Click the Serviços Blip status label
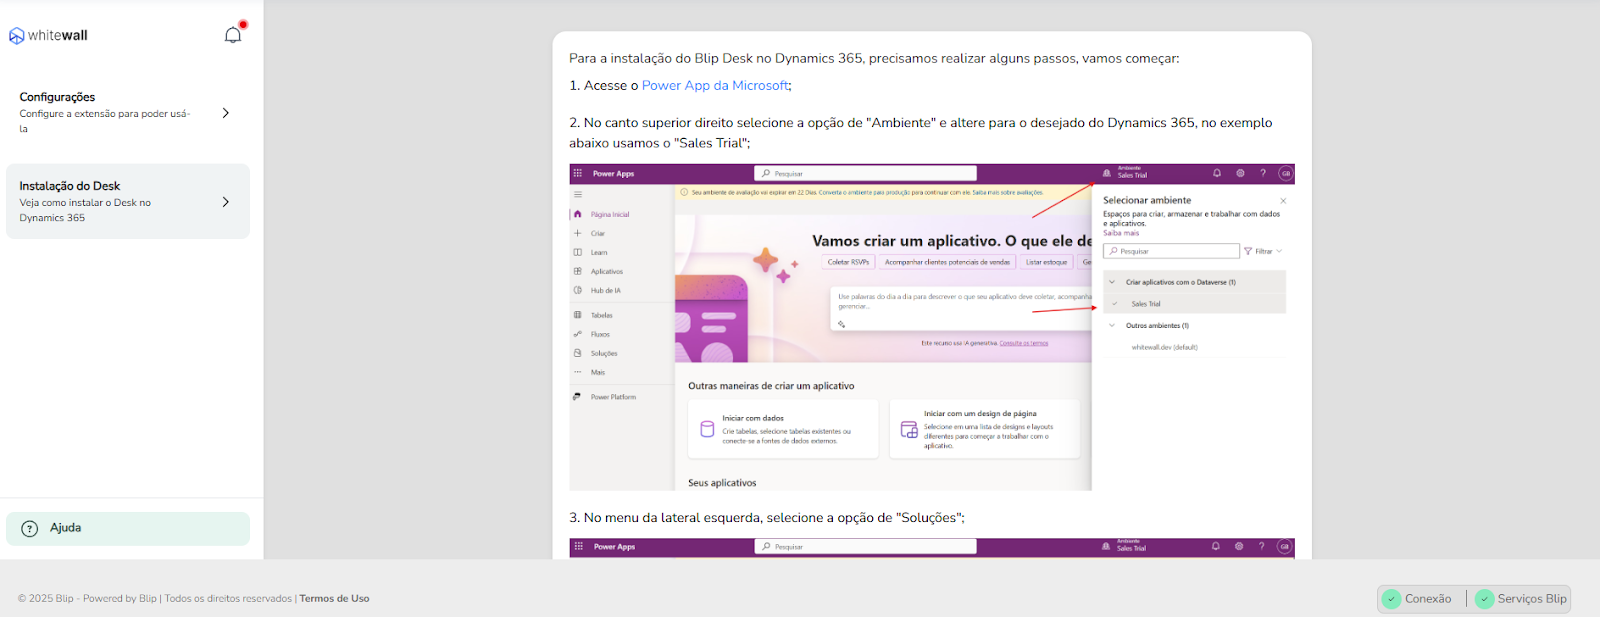The width and height of the screenshot is (1600, 617). (x=1531, y=599)
